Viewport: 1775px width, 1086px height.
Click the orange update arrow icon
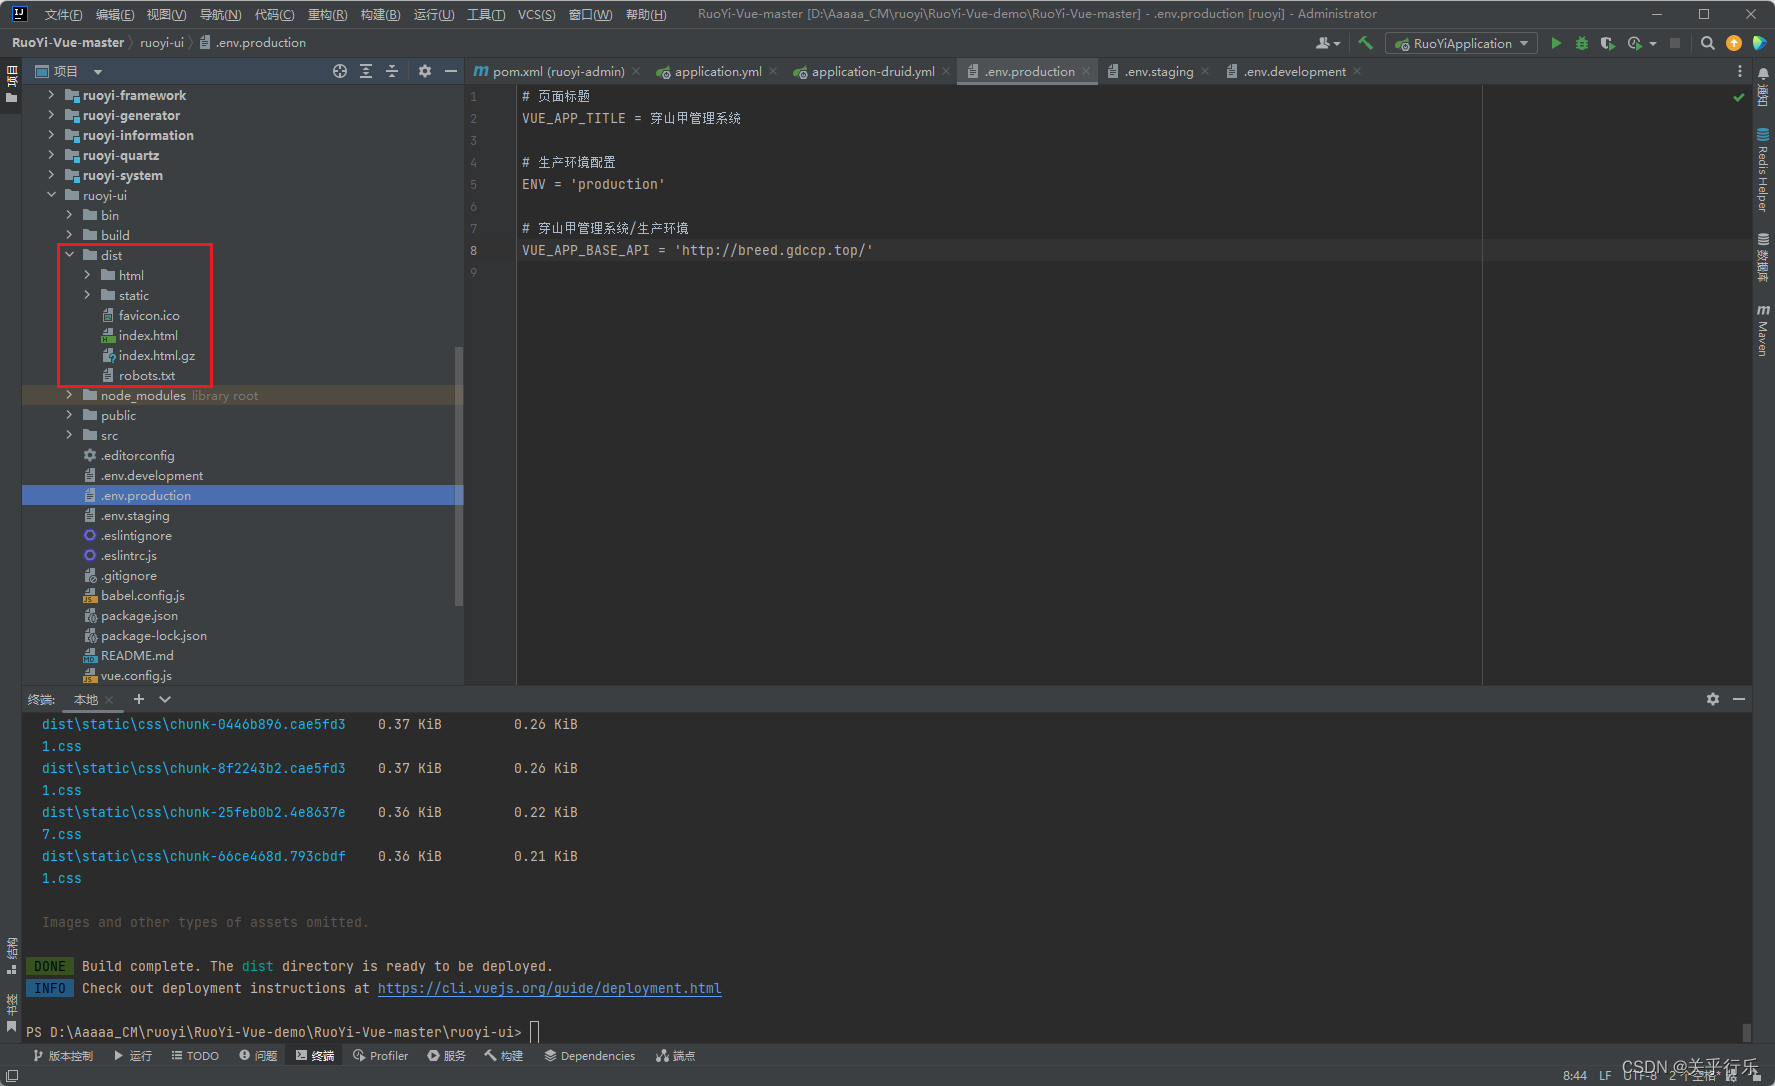(x=1734, y=43)
